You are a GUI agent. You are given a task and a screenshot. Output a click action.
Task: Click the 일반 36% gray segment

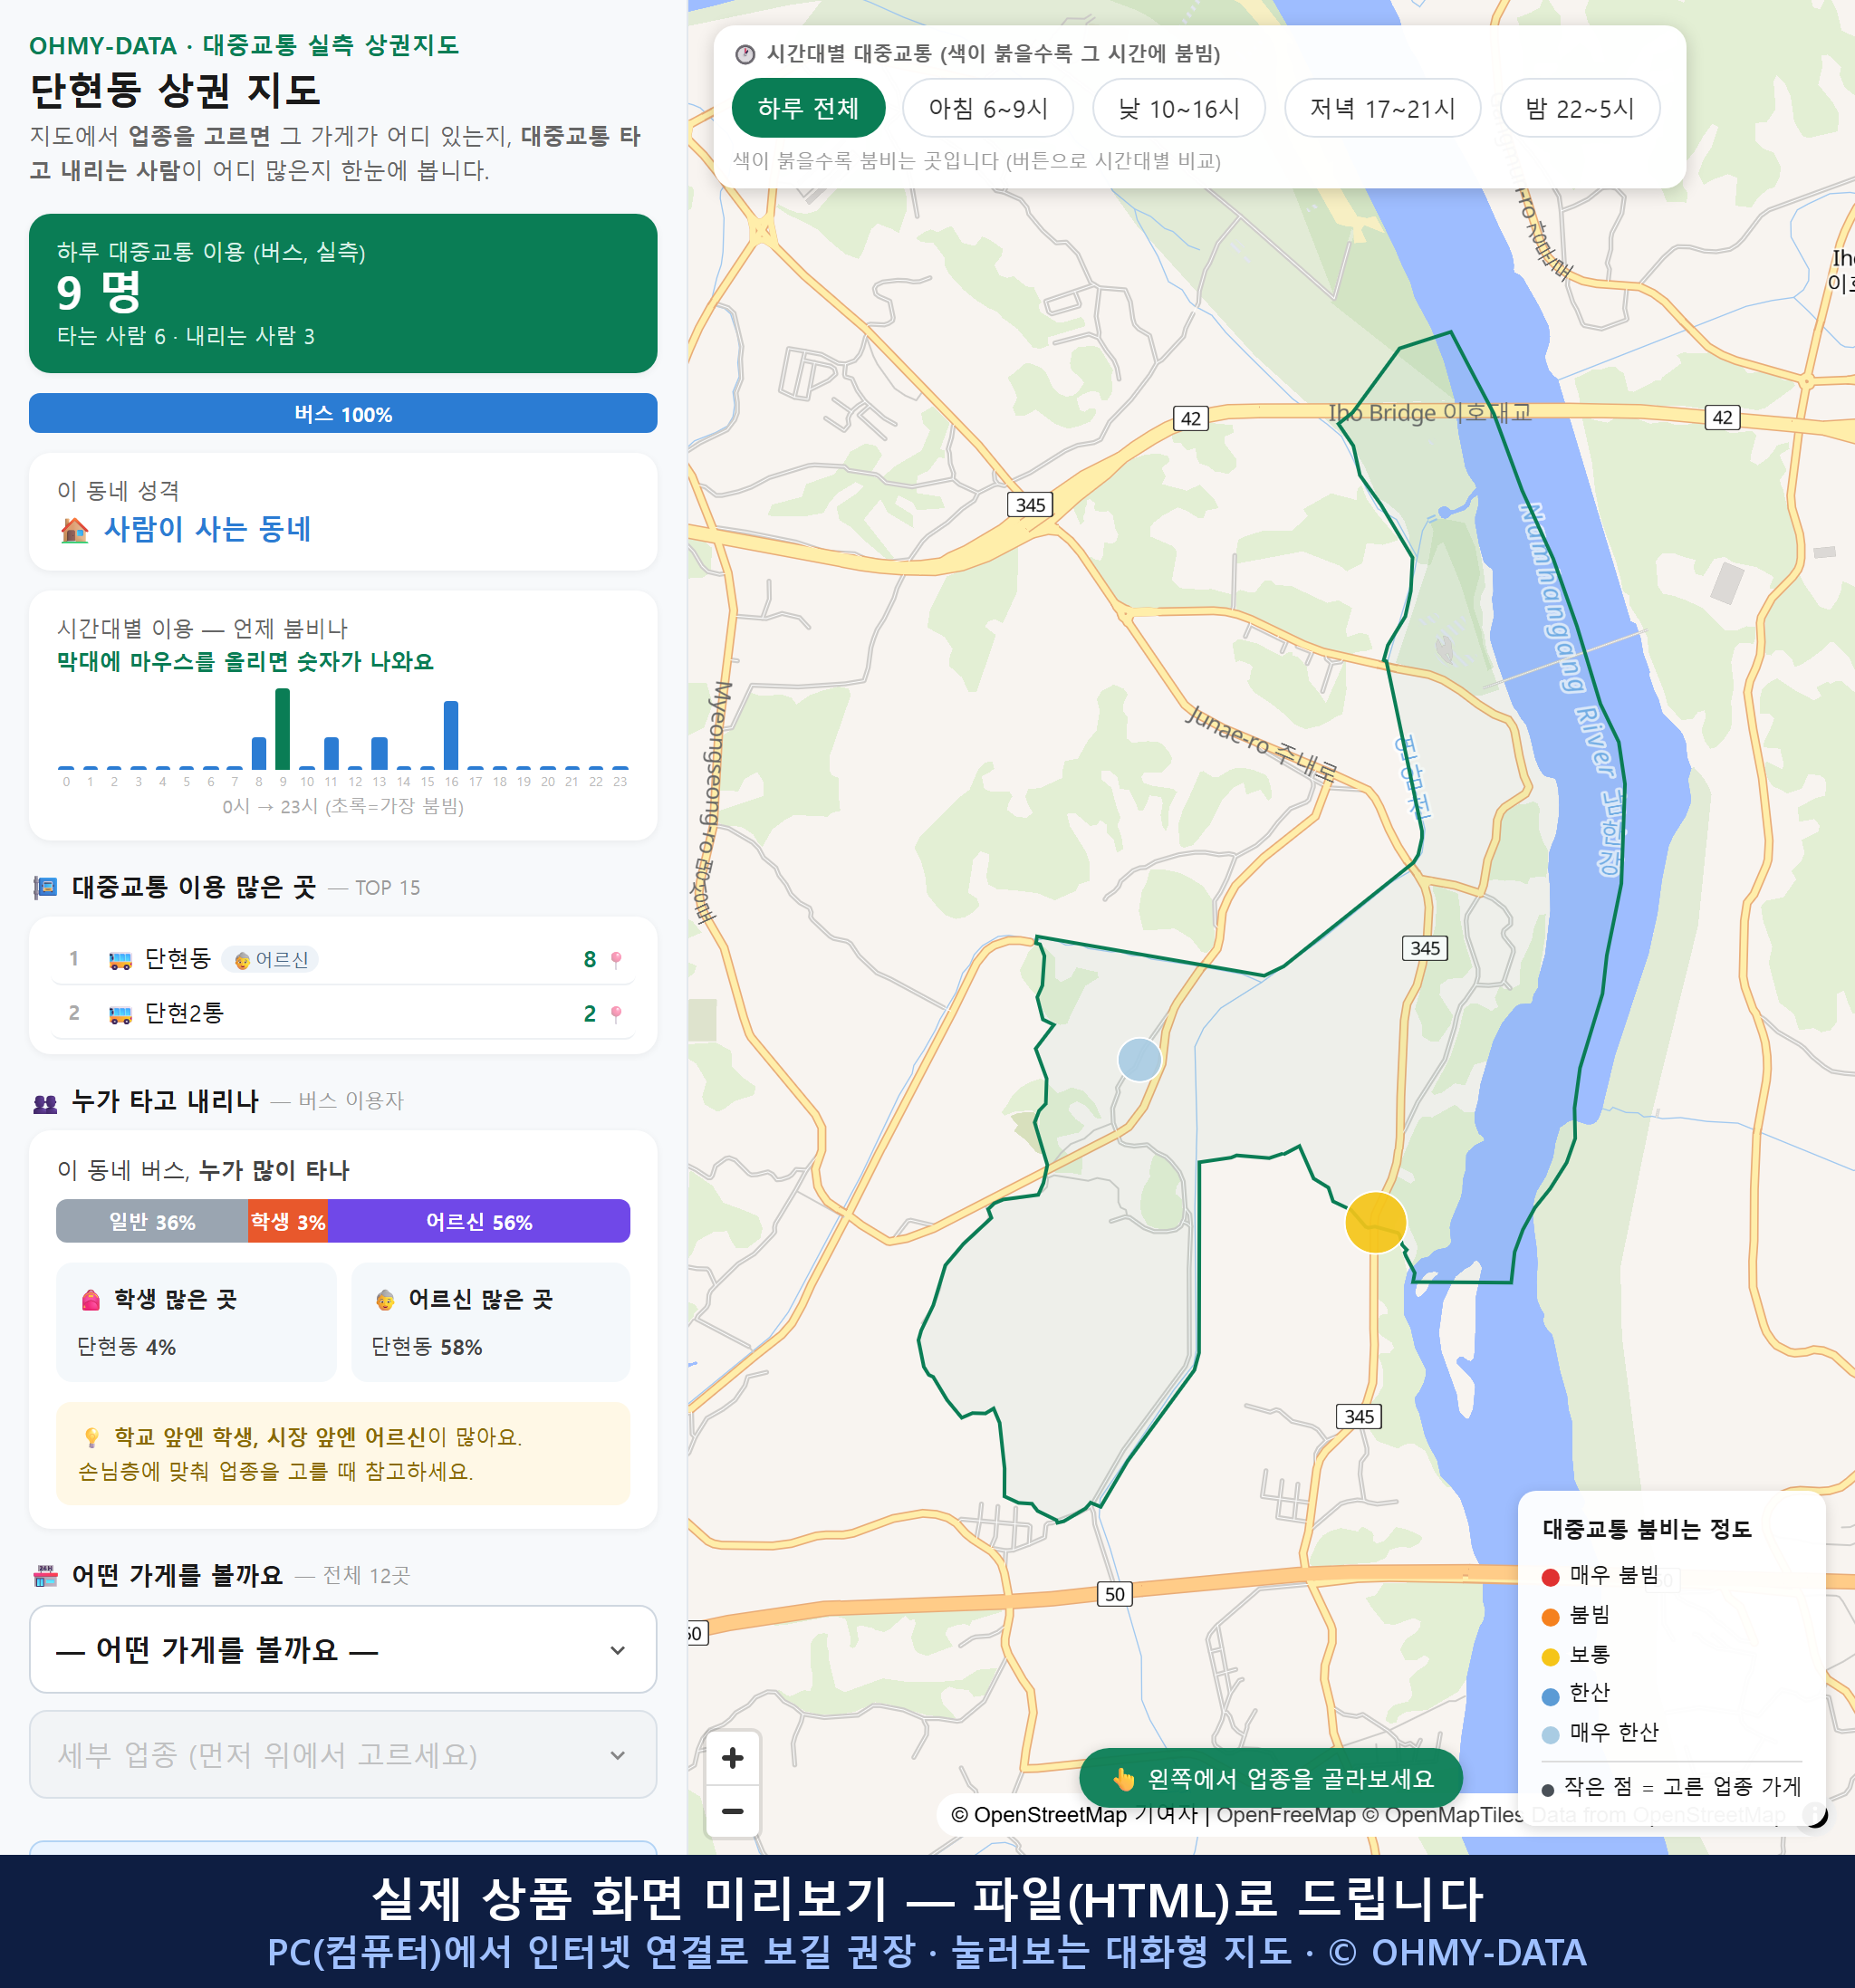pos(152,1221)
